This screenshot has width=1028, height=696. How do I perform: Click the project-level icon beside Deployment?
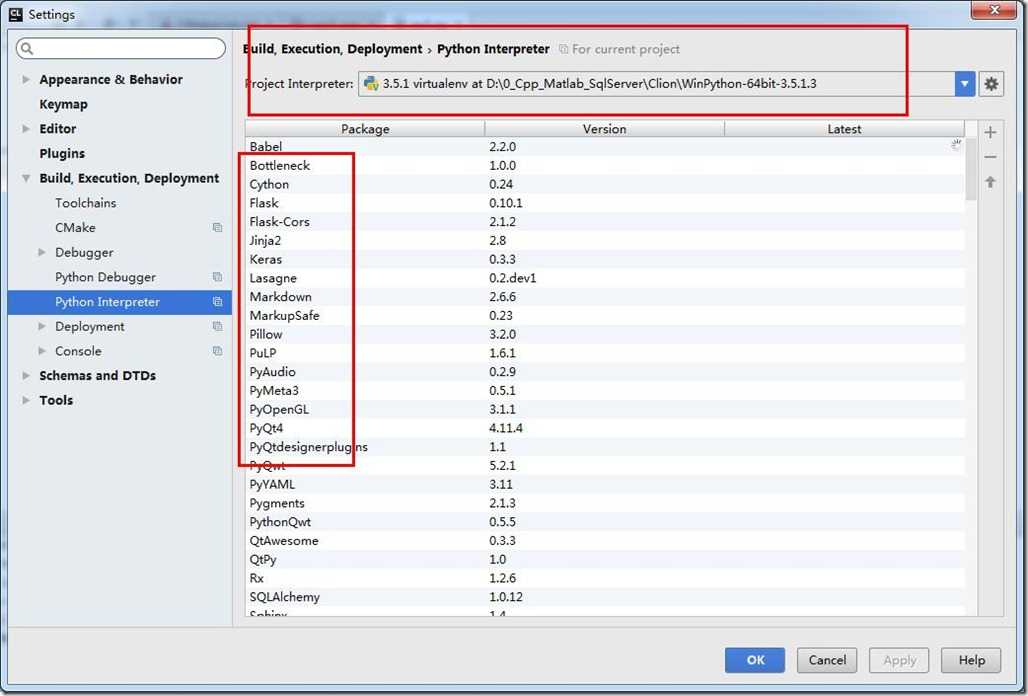(217, 326)
